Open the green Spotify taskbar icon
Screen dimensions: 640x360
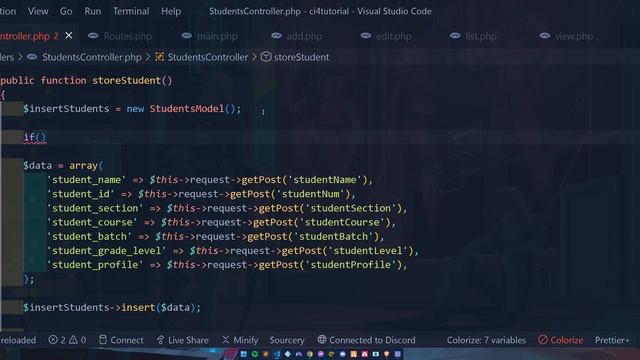pyautogui.click(x=255, y=354)
